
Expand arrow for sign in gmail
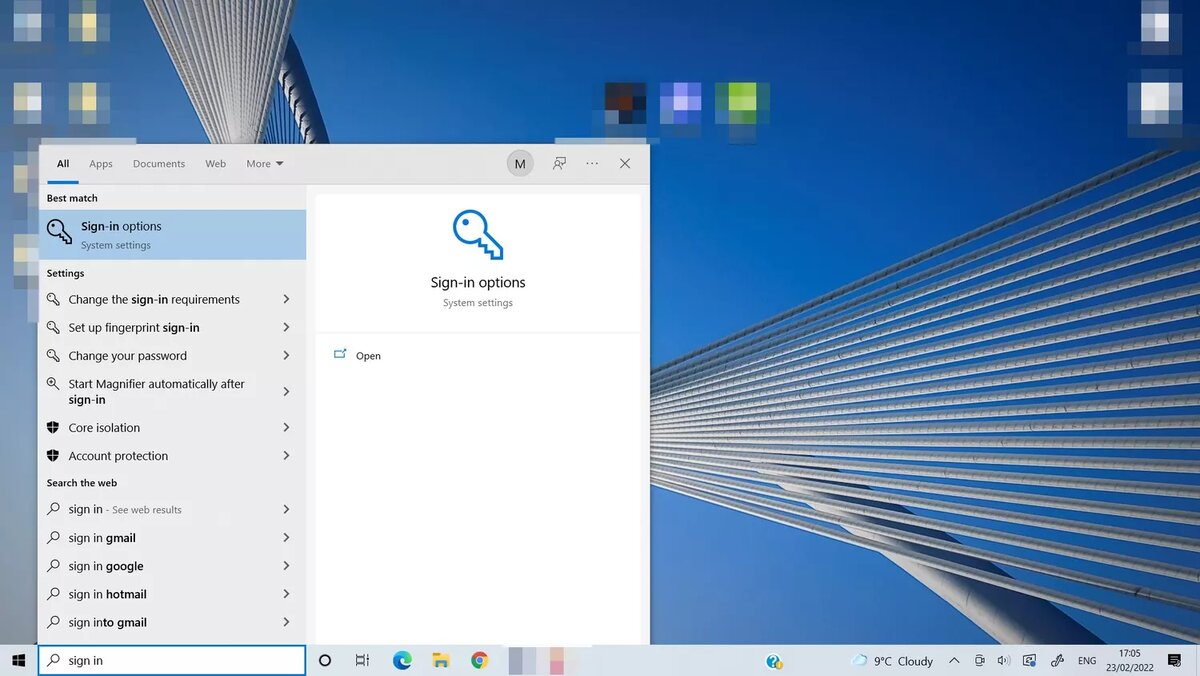pos(286,537)
